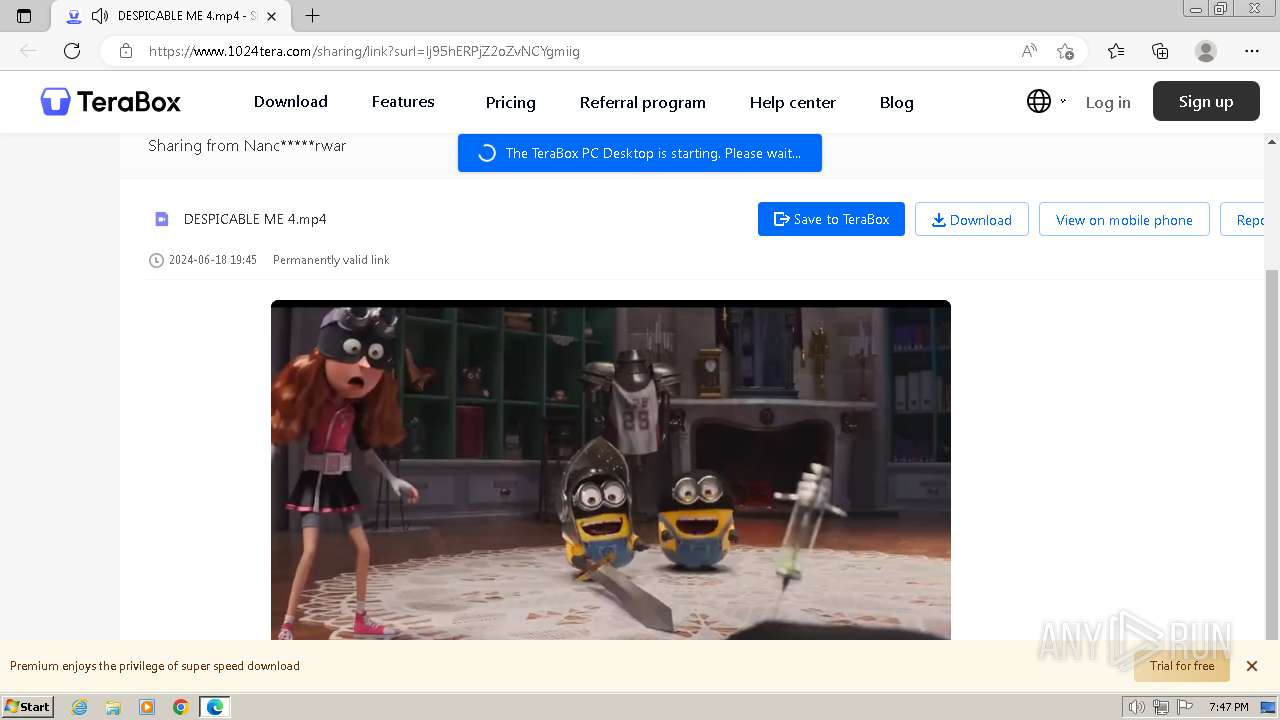Image resolution: width=1280 pixels, height=720 pixels.
Task: Click the Log in link
Action: [x=1108, y=102]
